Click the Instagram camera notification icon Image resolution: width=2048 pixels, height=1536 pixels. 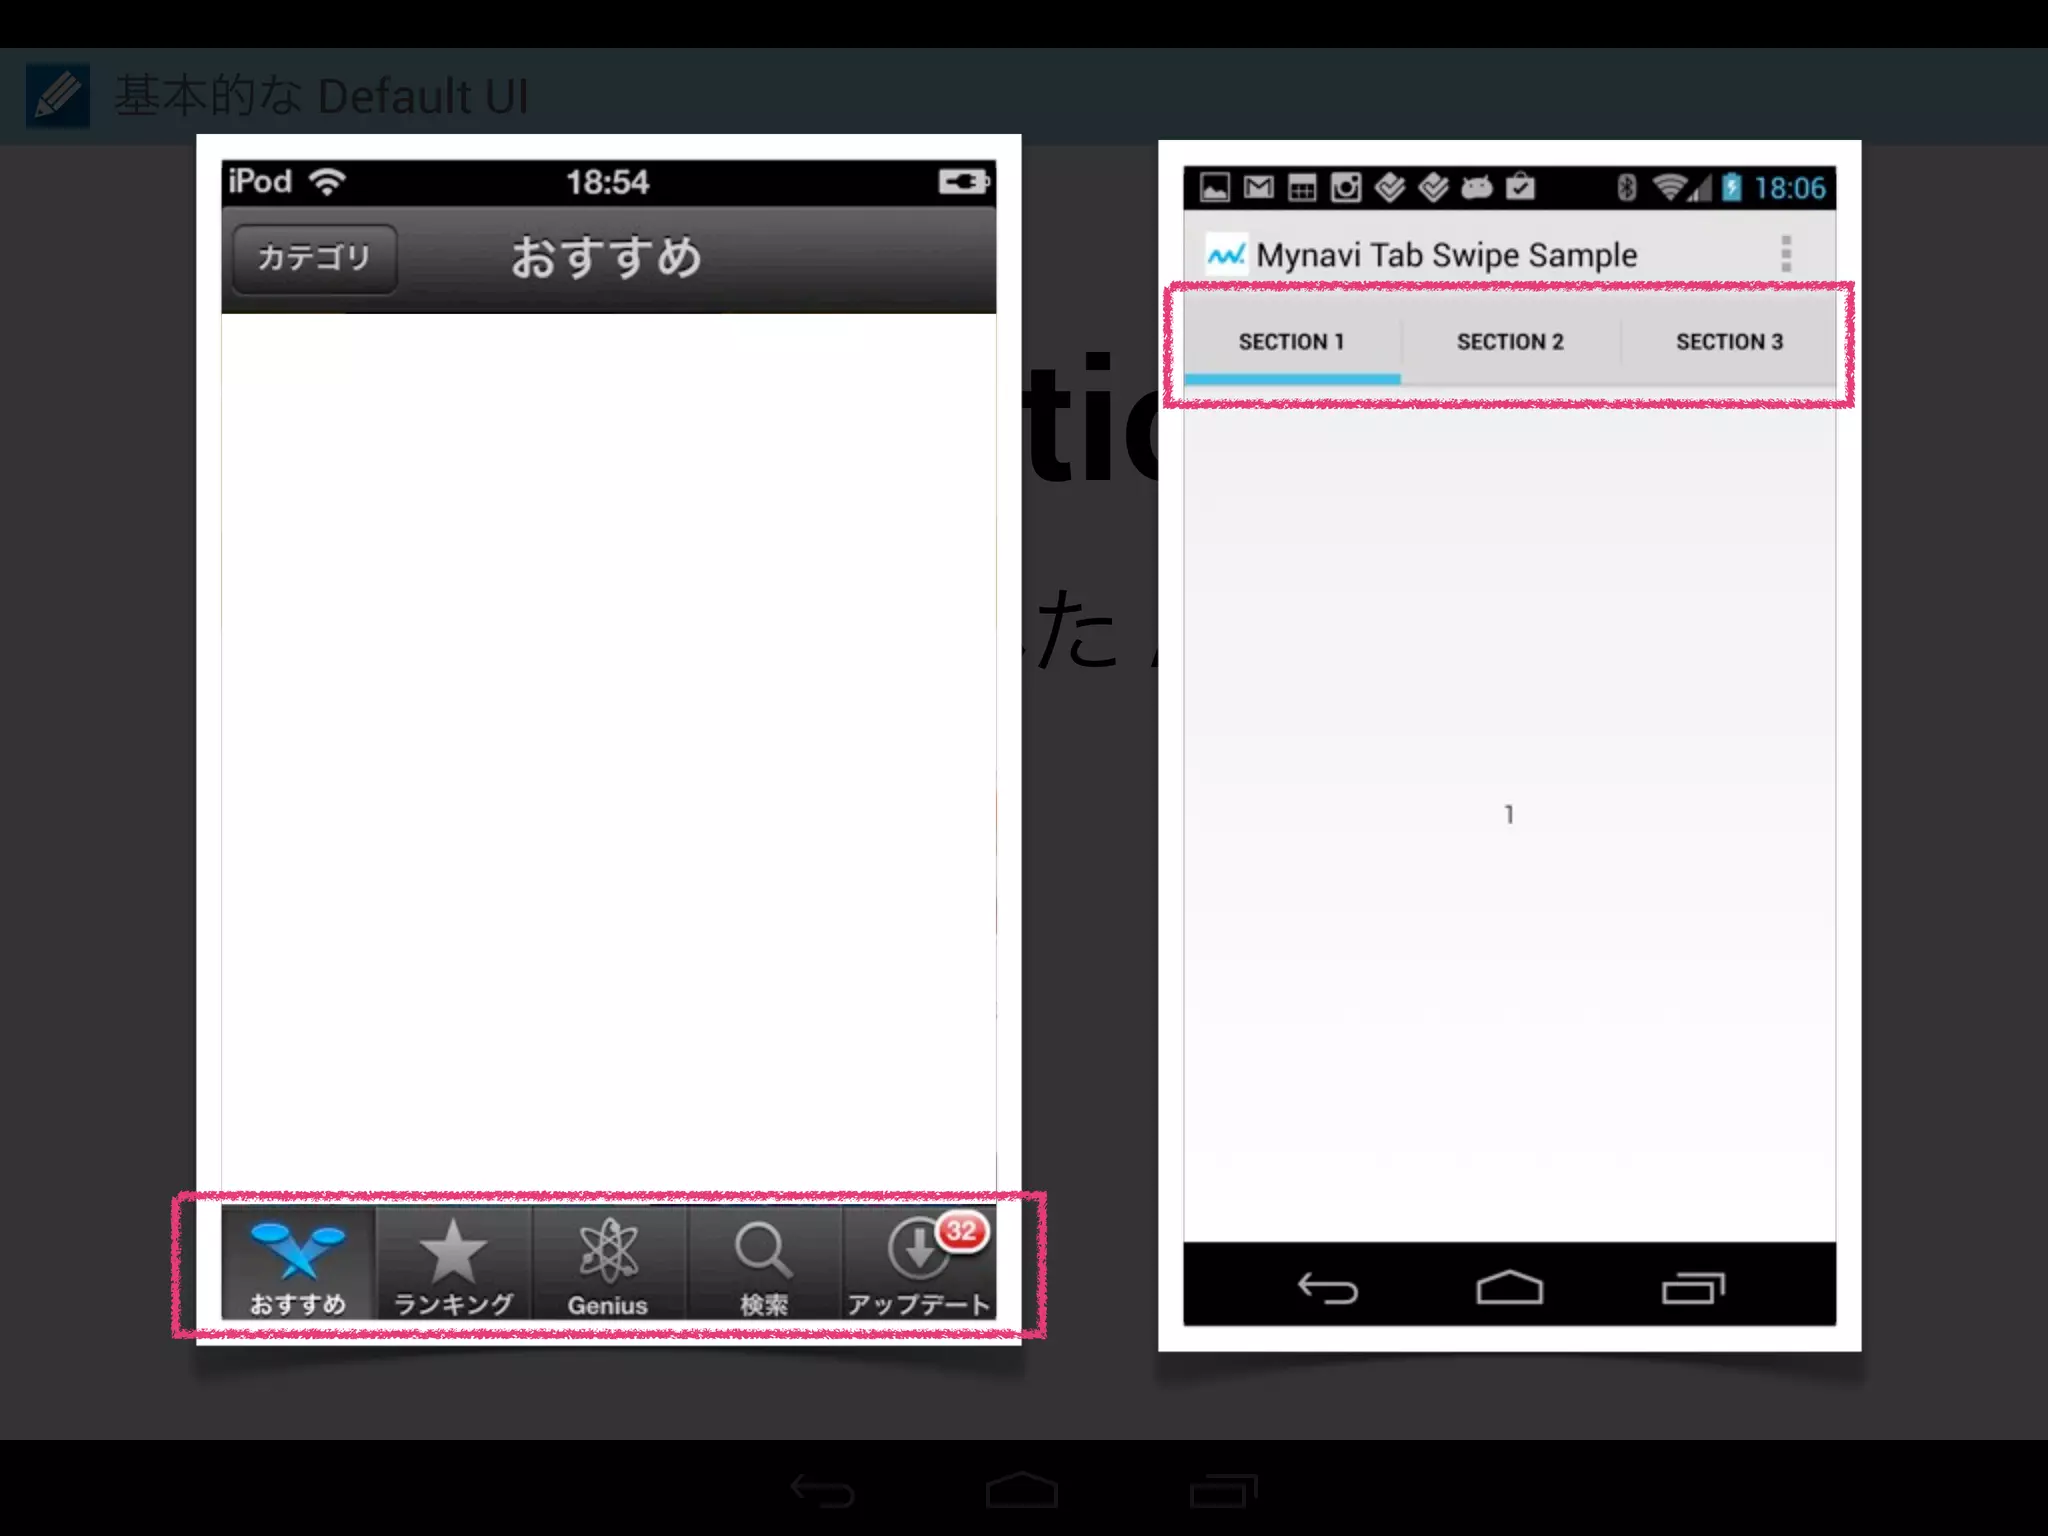tap(1346, 187)
